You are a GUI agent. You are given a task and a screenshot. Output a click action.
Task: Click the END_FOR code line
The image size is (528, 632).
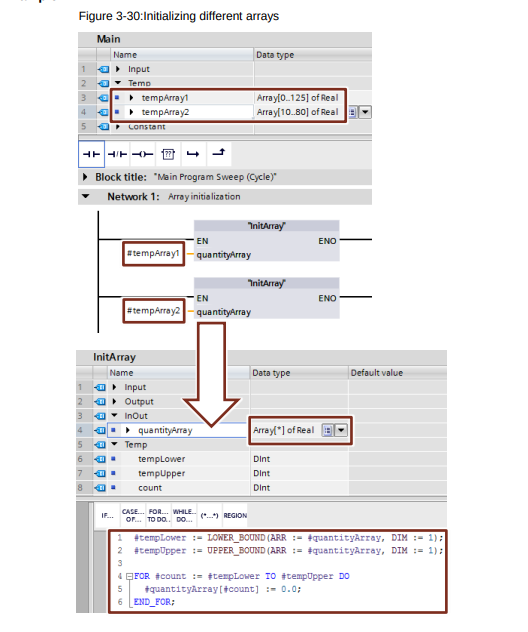point(154,602)
